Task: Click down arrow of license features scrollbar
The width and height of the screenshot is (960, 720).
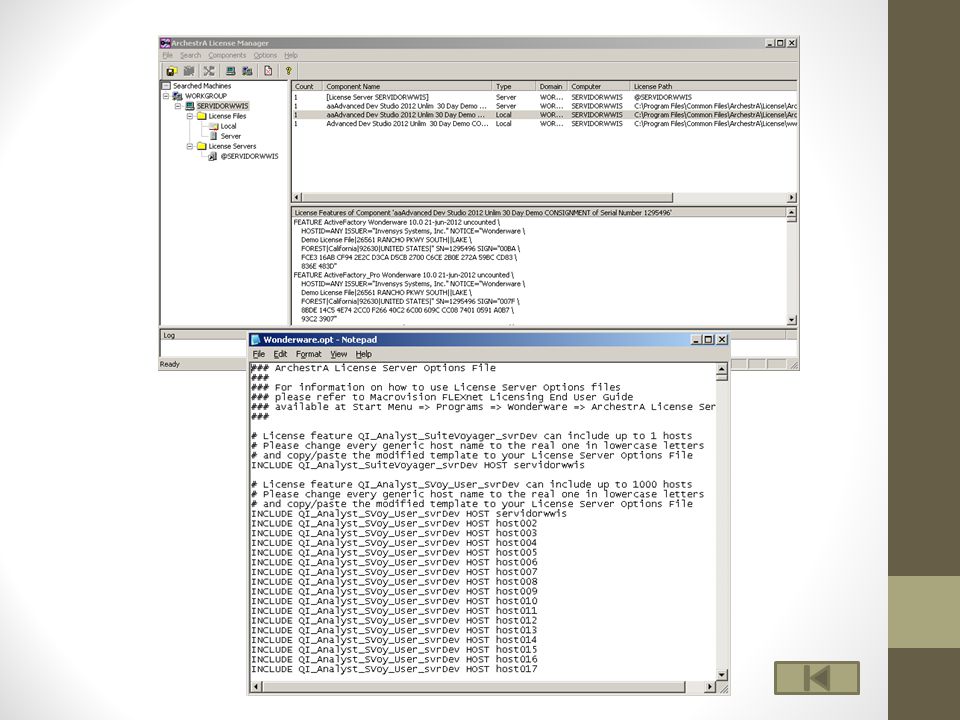Action: click(792, 320)
